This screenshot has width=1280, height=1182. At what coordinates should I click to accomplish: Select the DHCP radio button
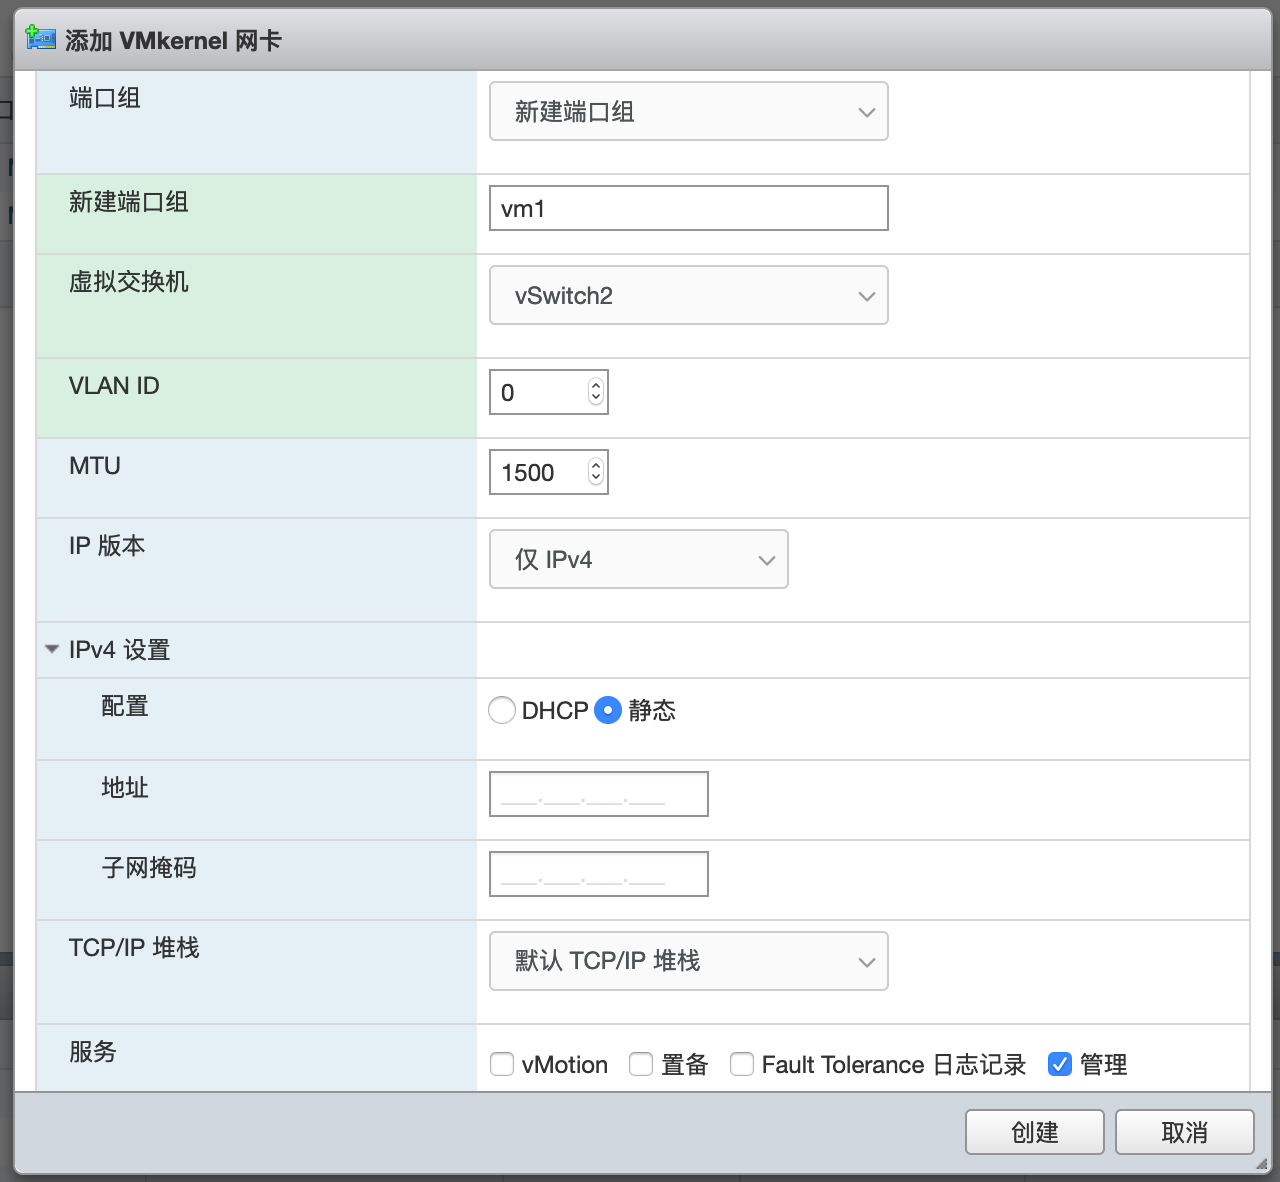[x=502, y=710]
